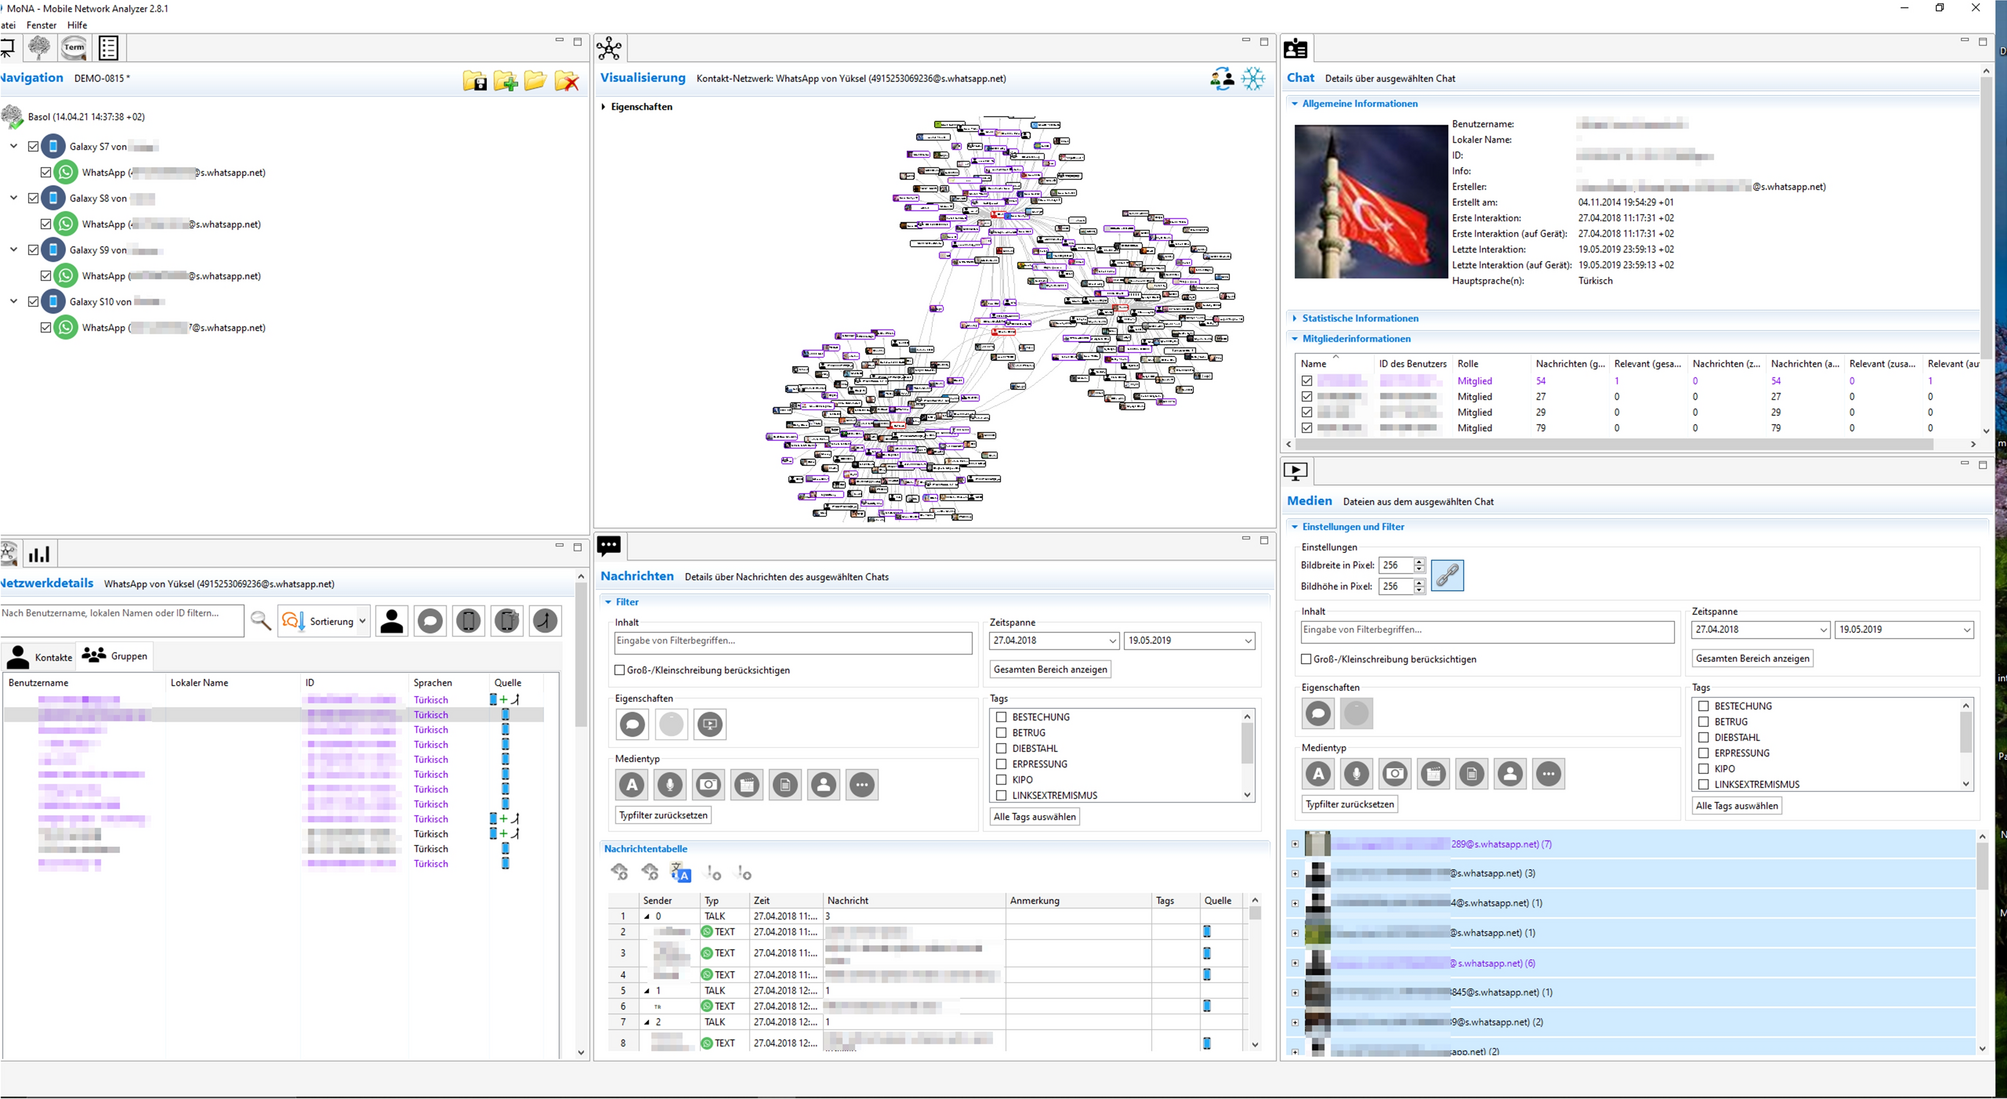Click the save case folder icon
2007x1099 pixels.
click(x=475, y=81)
